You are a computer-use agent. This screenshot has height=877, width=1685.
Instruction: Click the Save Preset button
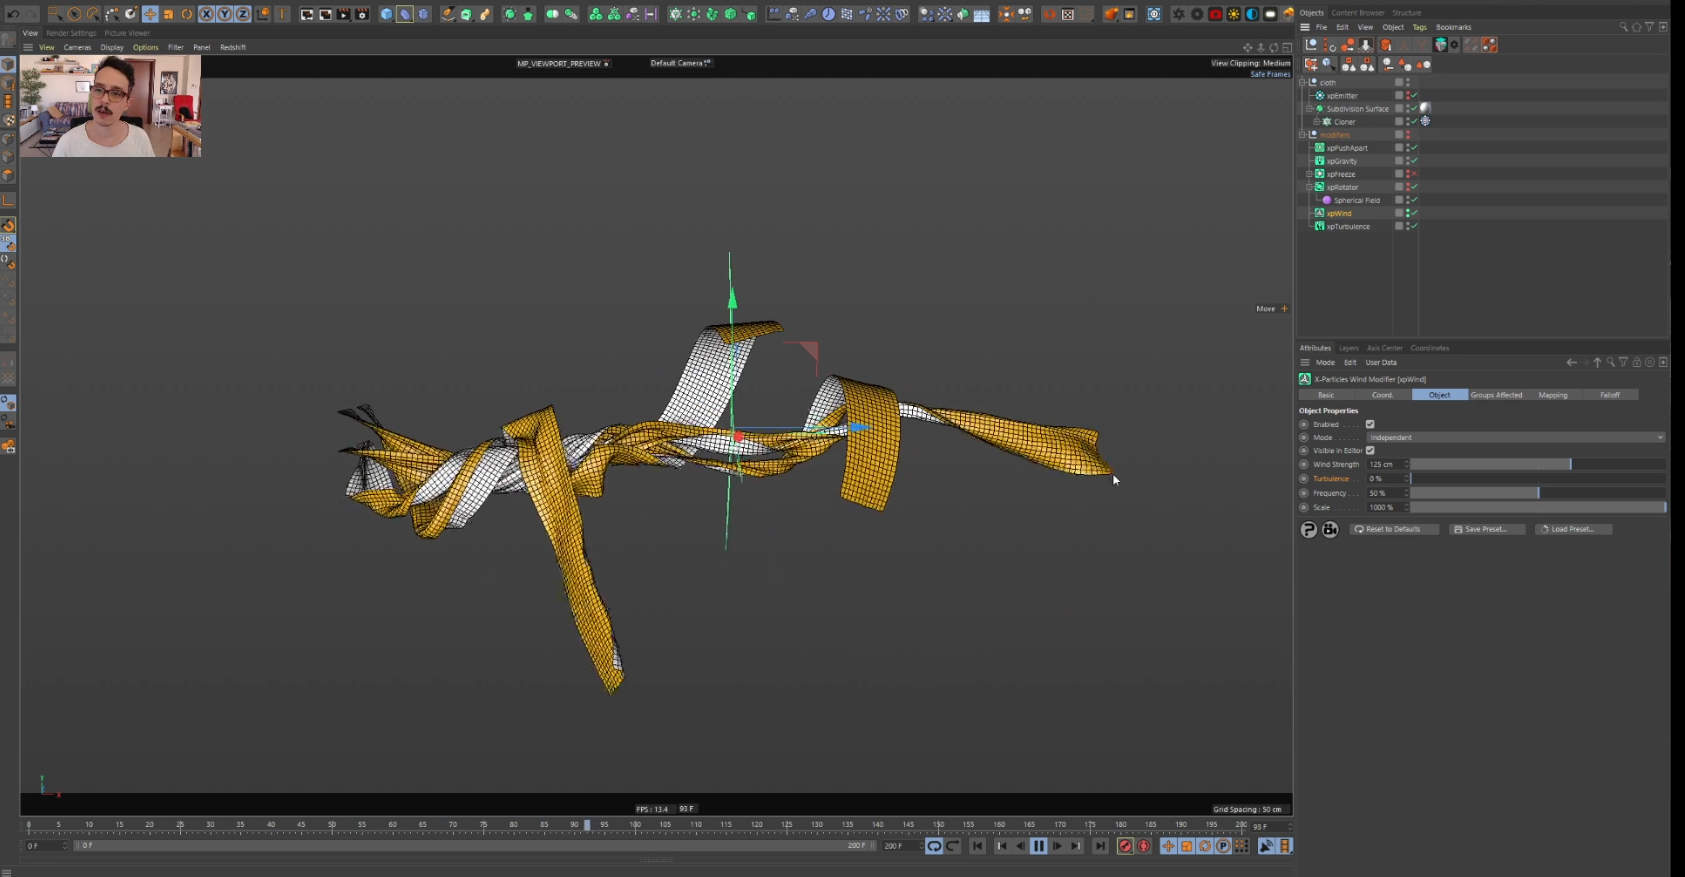pos(1486,529)
